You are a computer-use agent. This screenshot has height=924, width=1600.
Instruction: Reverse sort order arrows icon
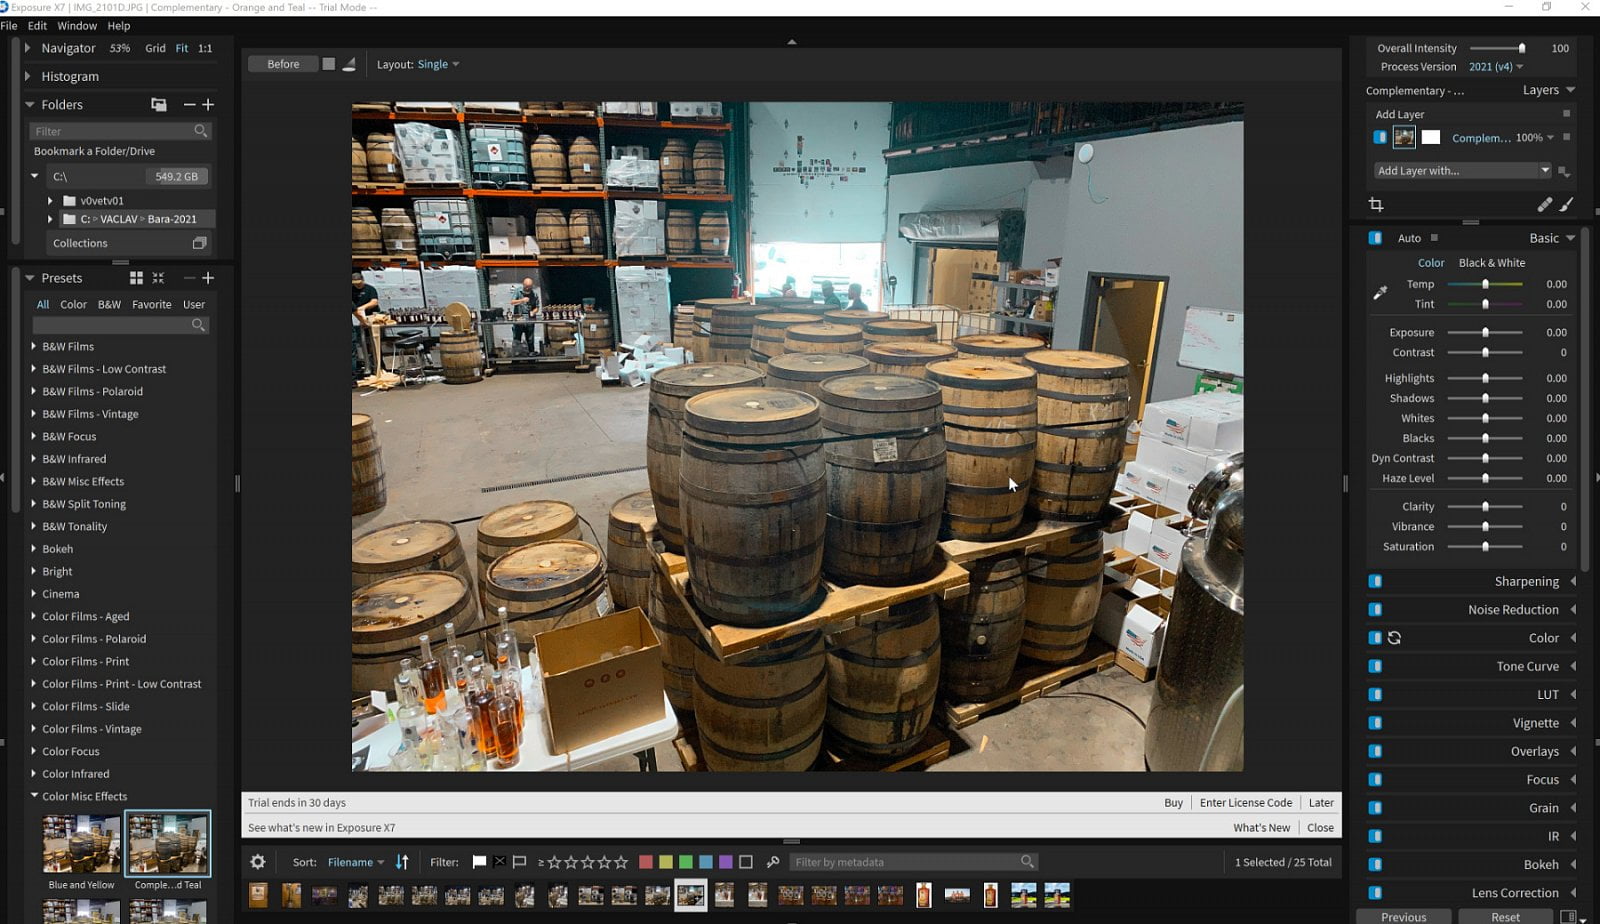click(x=402, y=862)
